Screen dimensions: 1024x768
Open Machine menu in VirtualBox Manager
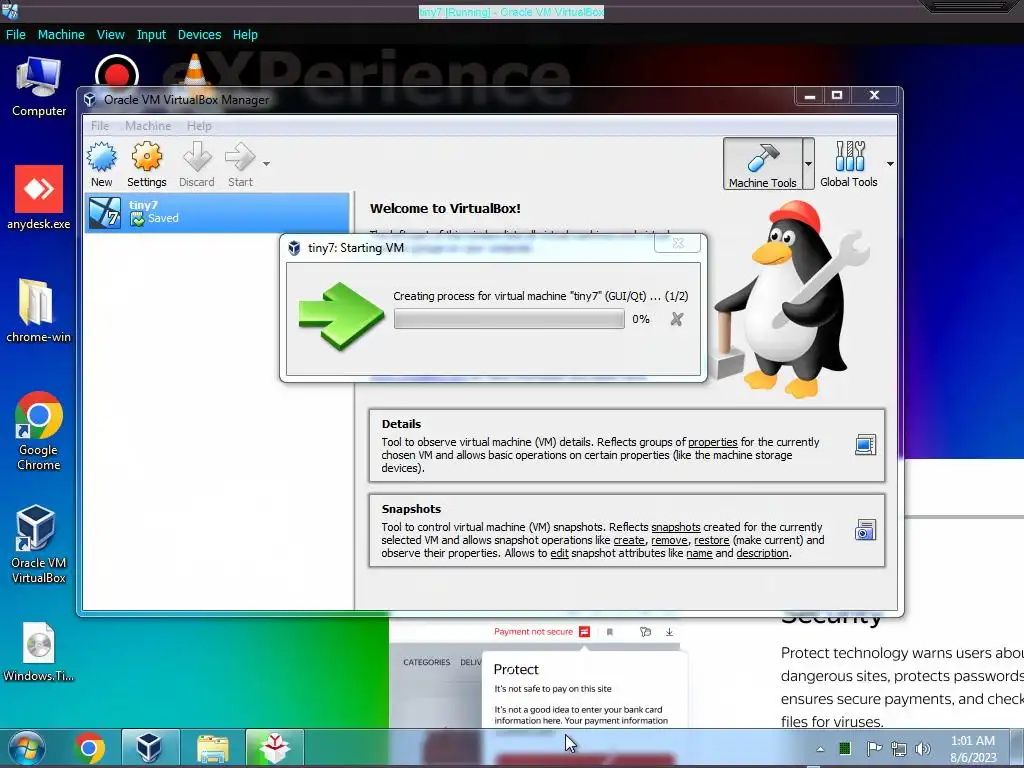[x=148, y=125]
